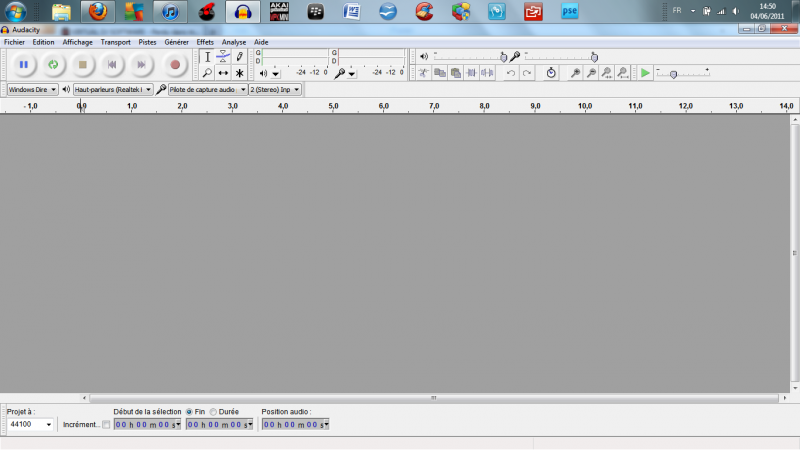The width and height of the screenshot is (800, 450).
Task: Expand the Haut-parleurs output device dropdown
Action: point(113,89)
